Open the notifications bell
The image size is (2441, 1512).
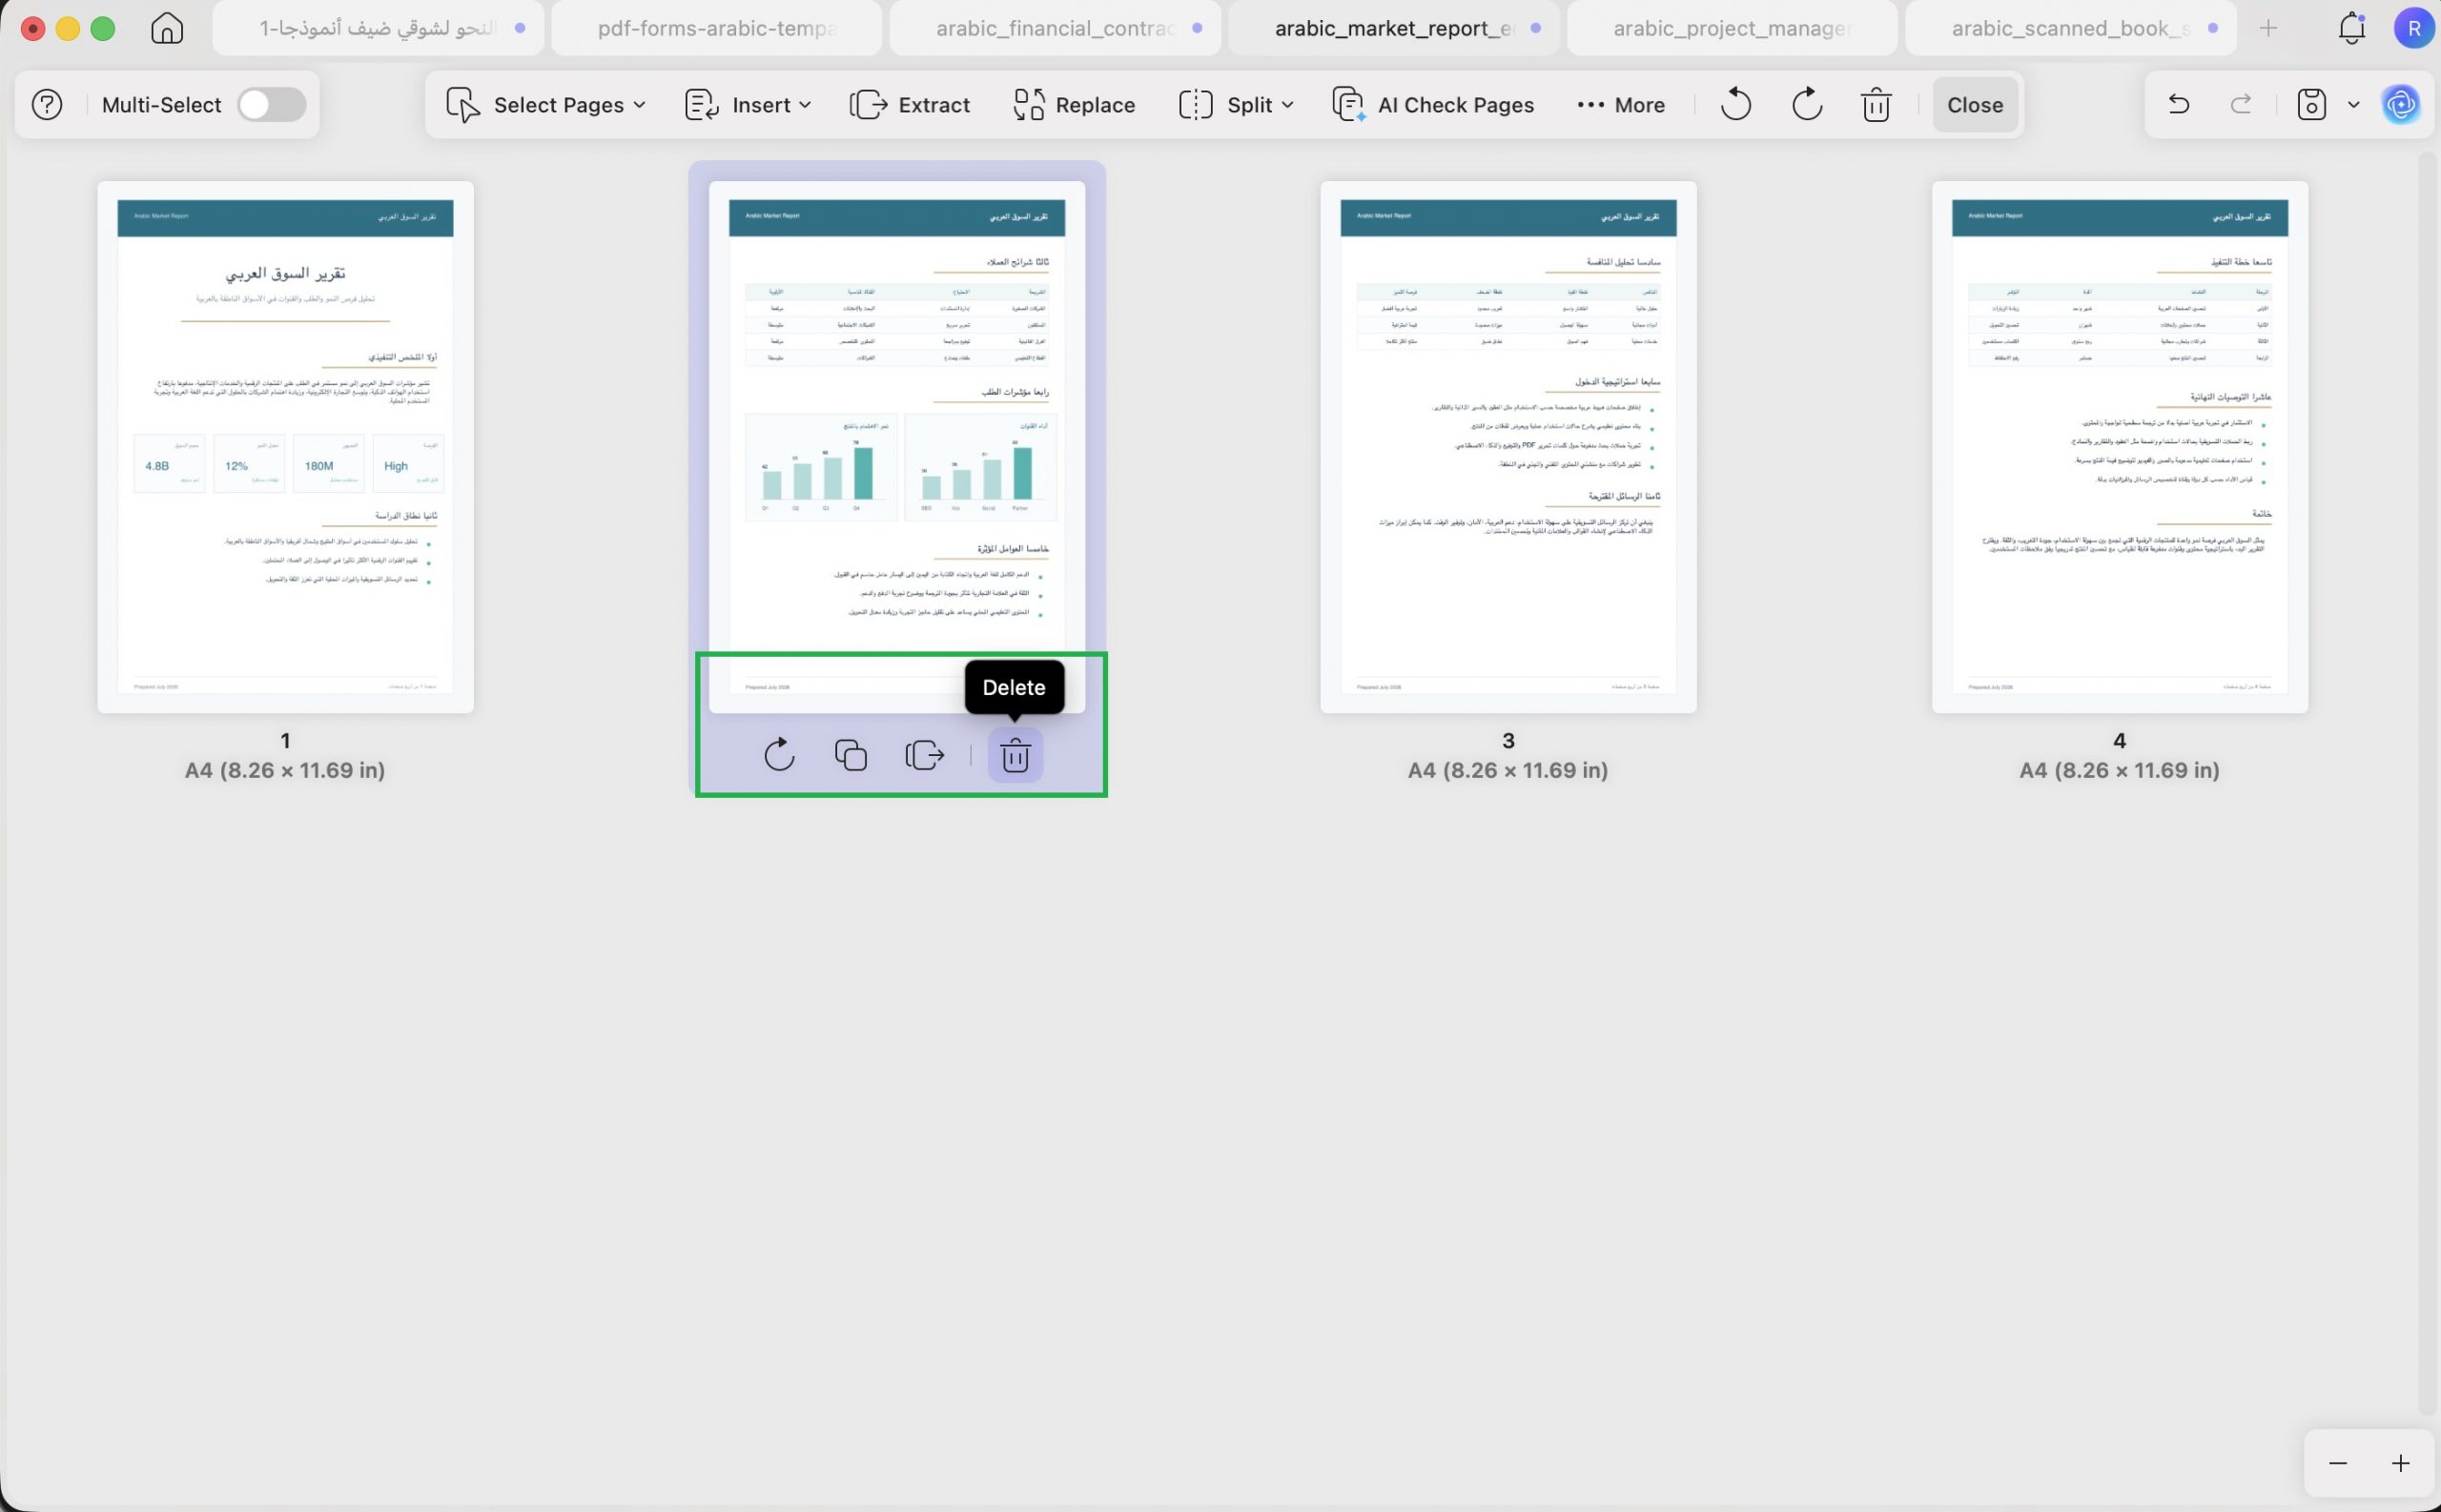(2351, 28)
